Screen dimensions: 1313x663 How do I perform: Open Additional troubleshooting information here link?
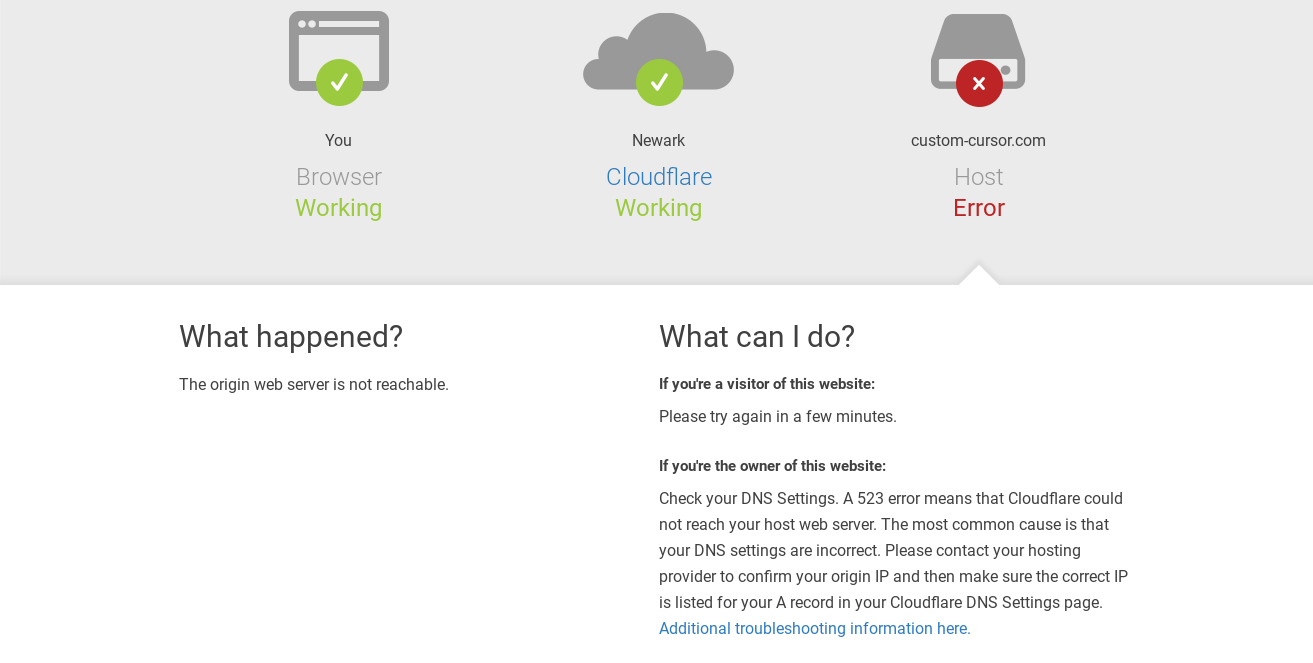815,629
